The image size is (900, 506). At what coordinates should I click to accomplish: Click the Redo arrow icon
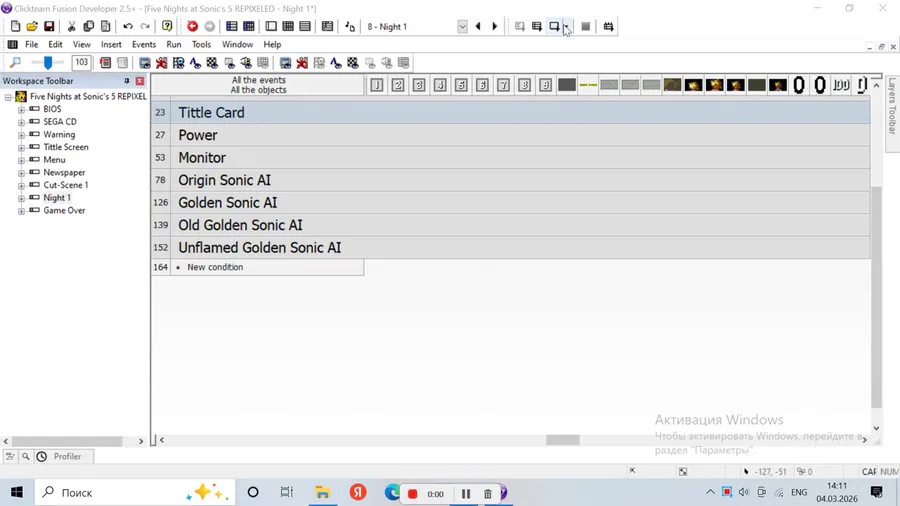(x=145, y=26)
